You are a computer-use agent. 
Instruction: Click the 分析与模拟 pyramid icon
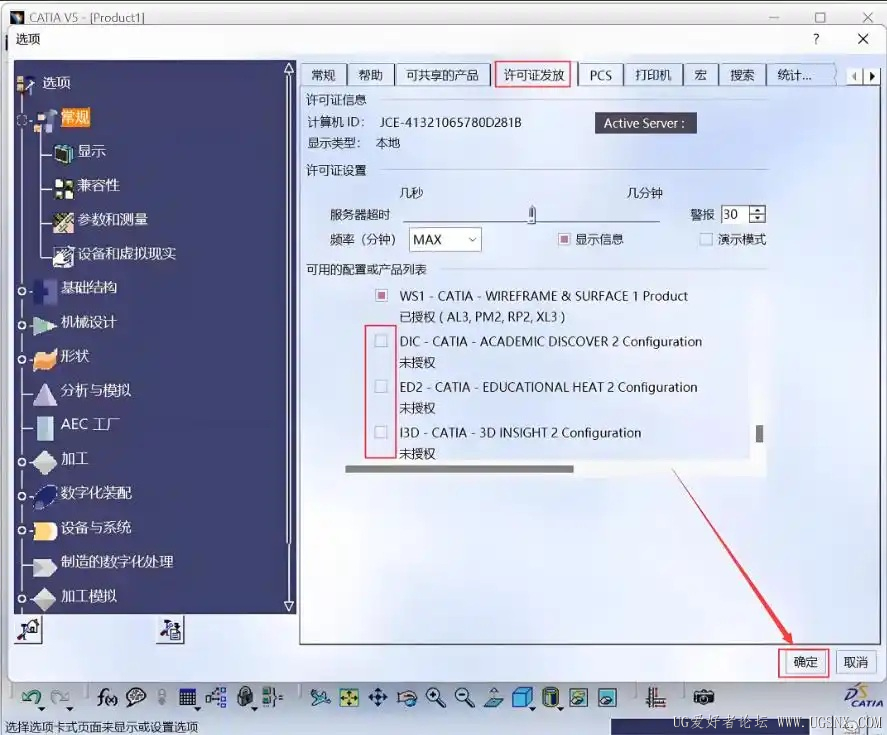coord(45,394)
